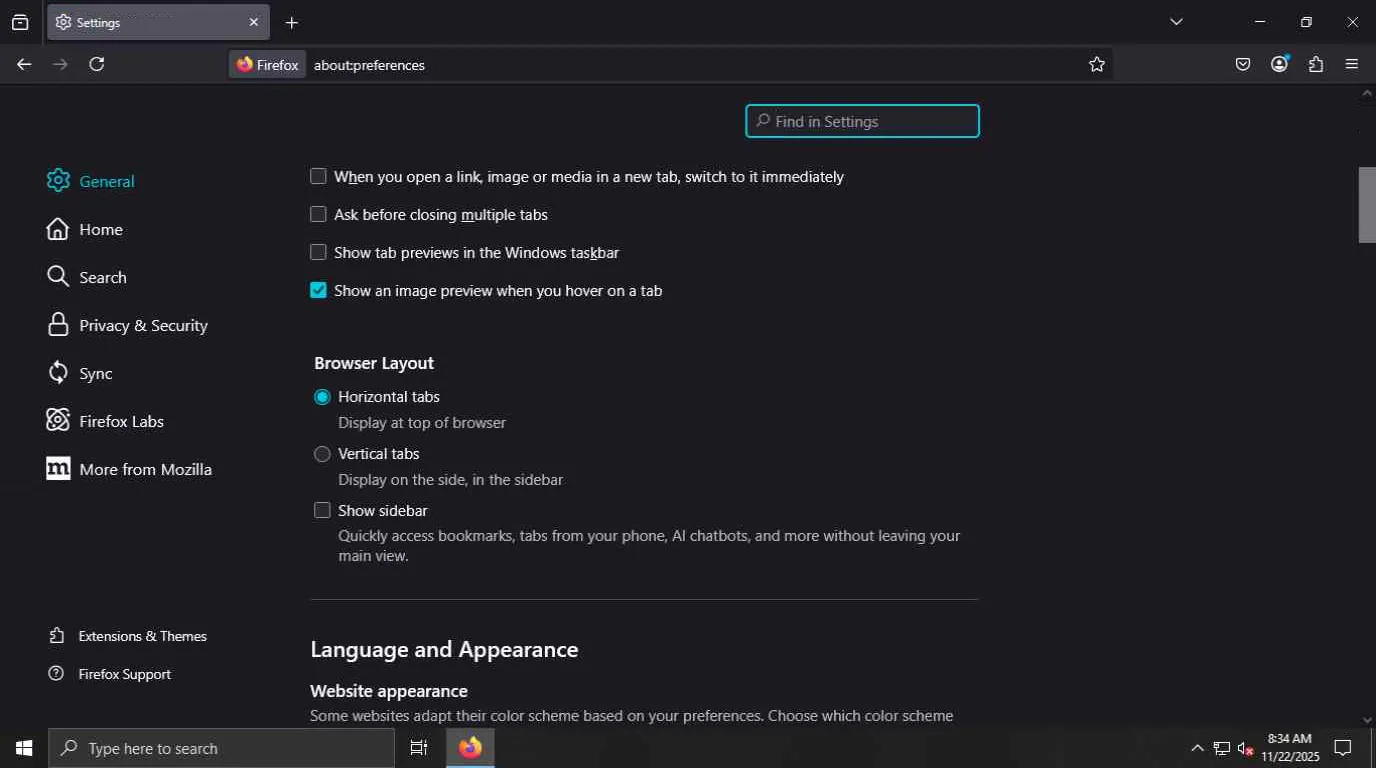Screen dimensions: 1376x768
Task: Click the Find in Settings field
Action: [862, 121]
